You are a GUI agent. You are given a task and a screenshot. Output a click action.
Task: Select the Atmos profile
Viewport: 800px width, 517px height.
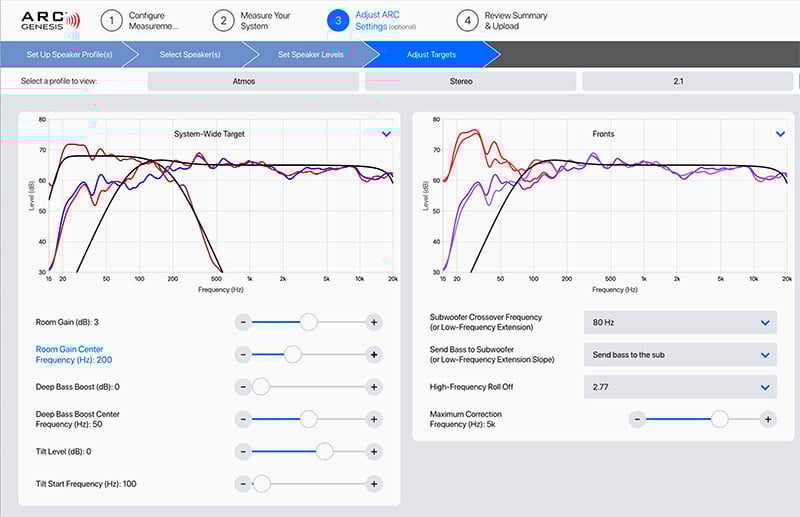coord(255,81)
